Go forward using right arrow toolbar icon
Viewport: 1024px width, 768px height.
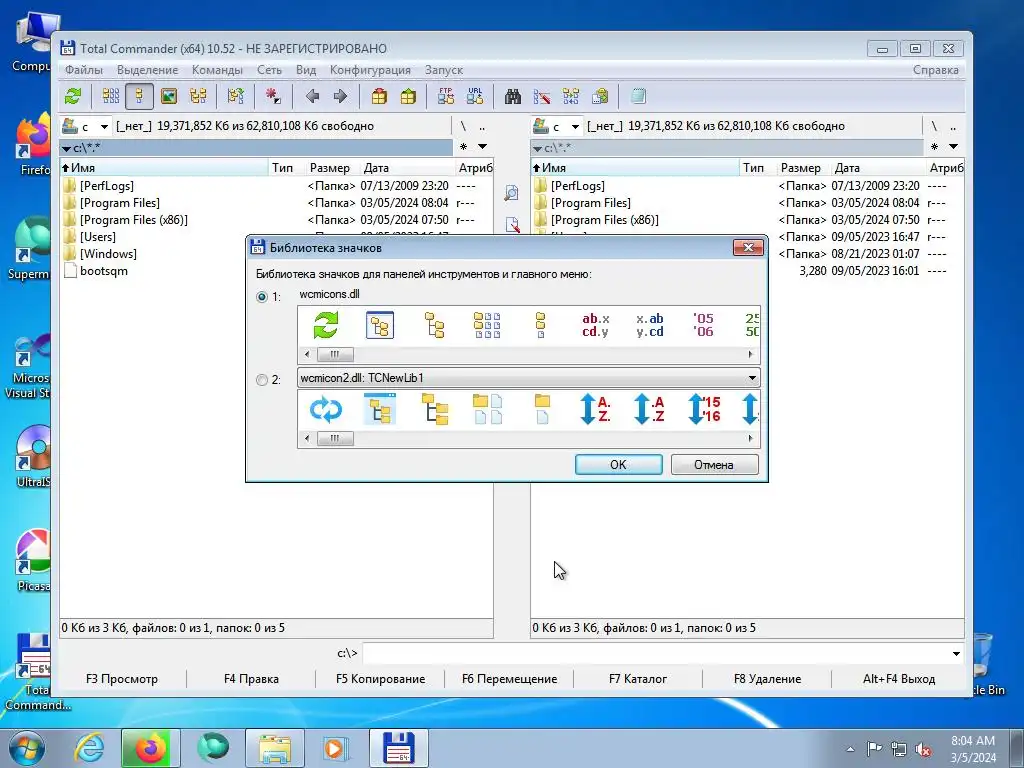340,97
